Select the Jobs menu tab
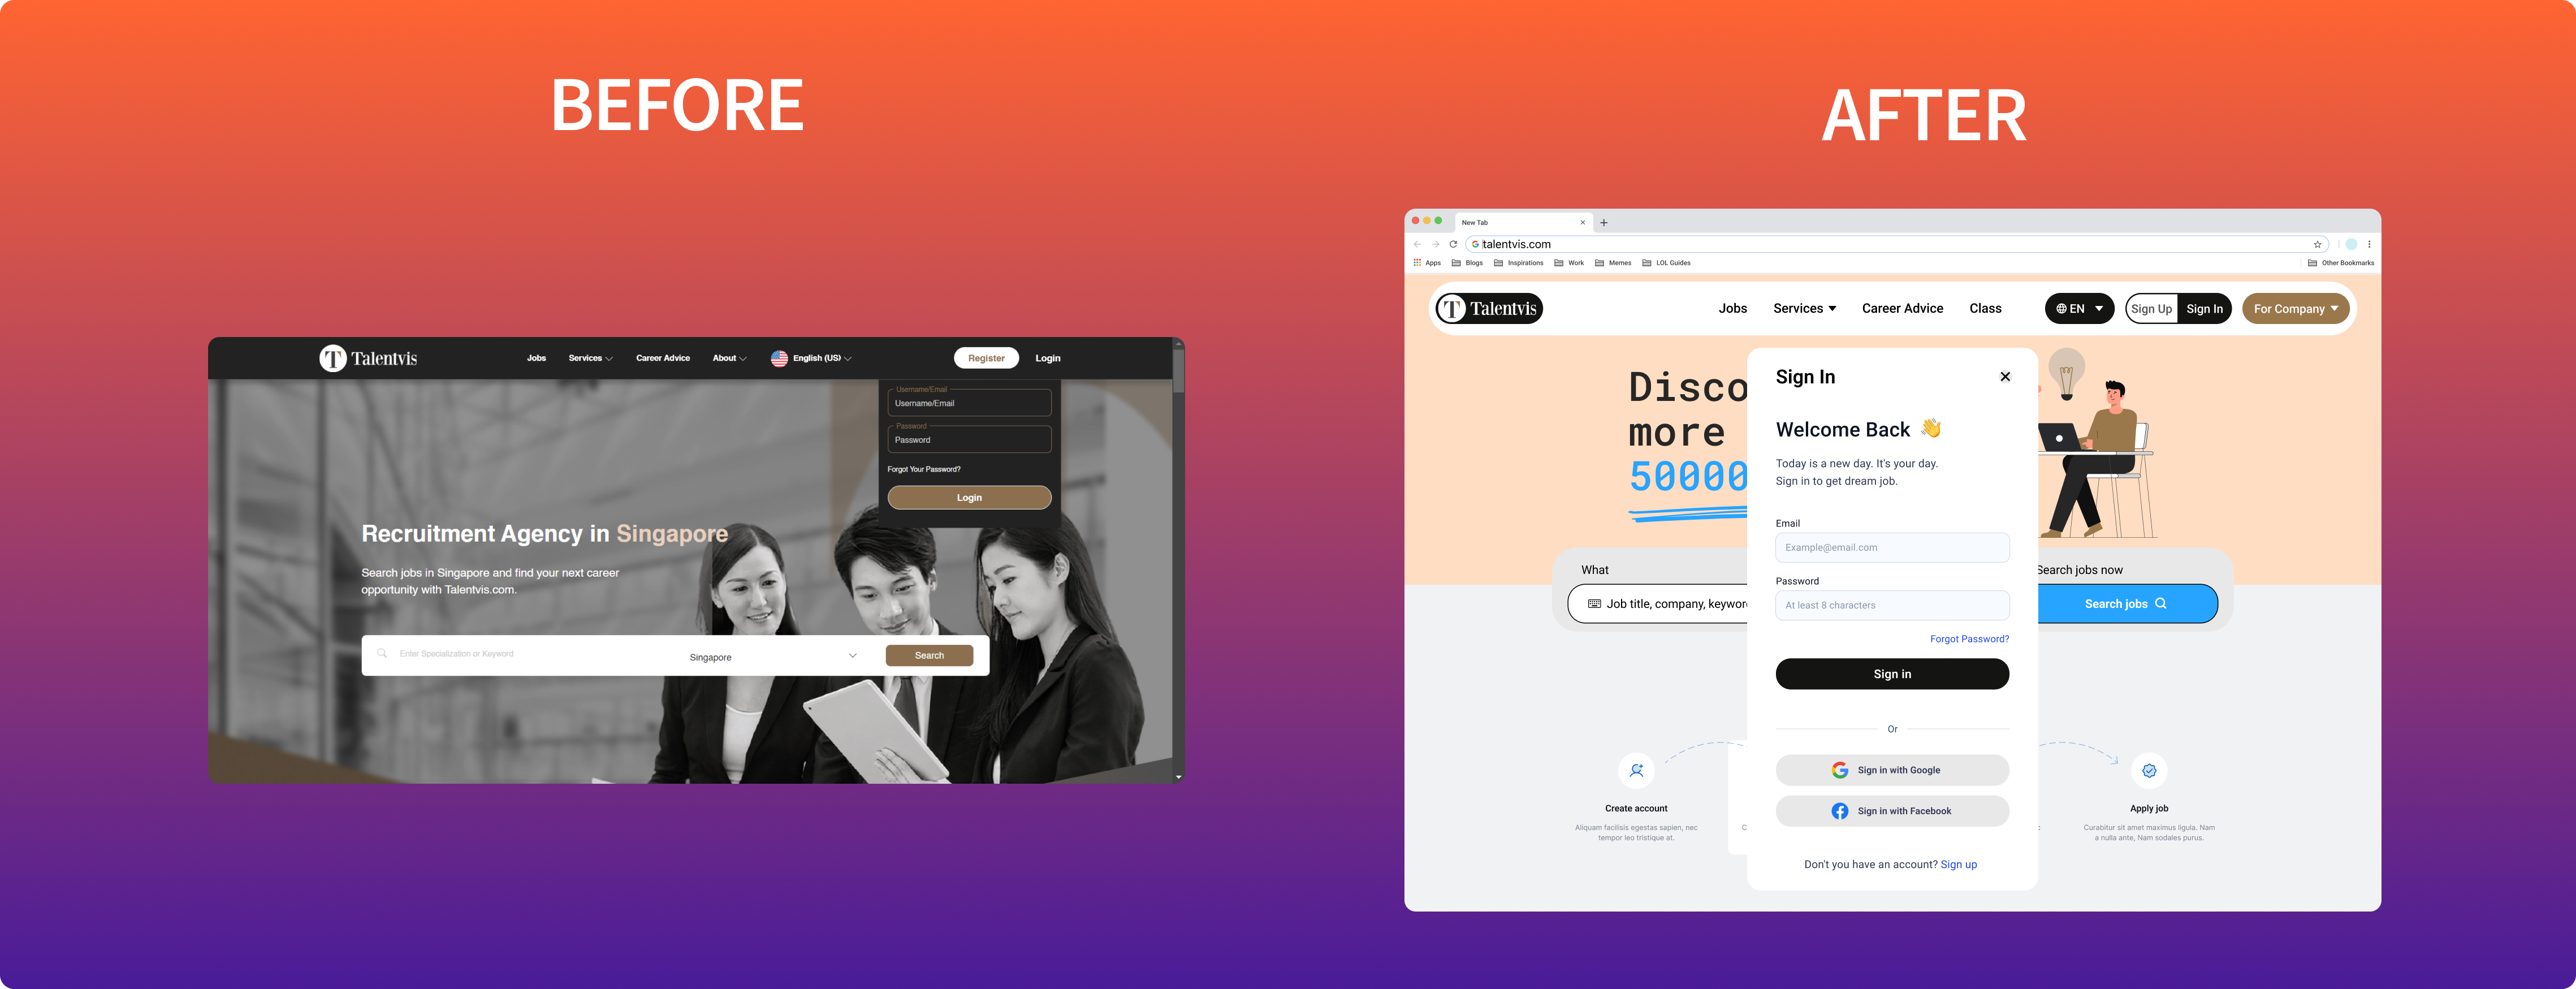This screenshot has height=989, width=2576. 1732,309
